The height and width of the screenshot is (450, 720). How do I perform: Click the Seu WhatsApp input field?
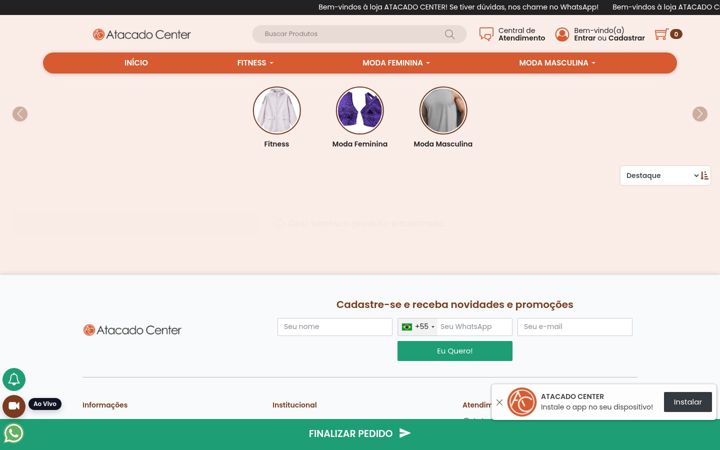pyautogui.click(x=474, y=327)
